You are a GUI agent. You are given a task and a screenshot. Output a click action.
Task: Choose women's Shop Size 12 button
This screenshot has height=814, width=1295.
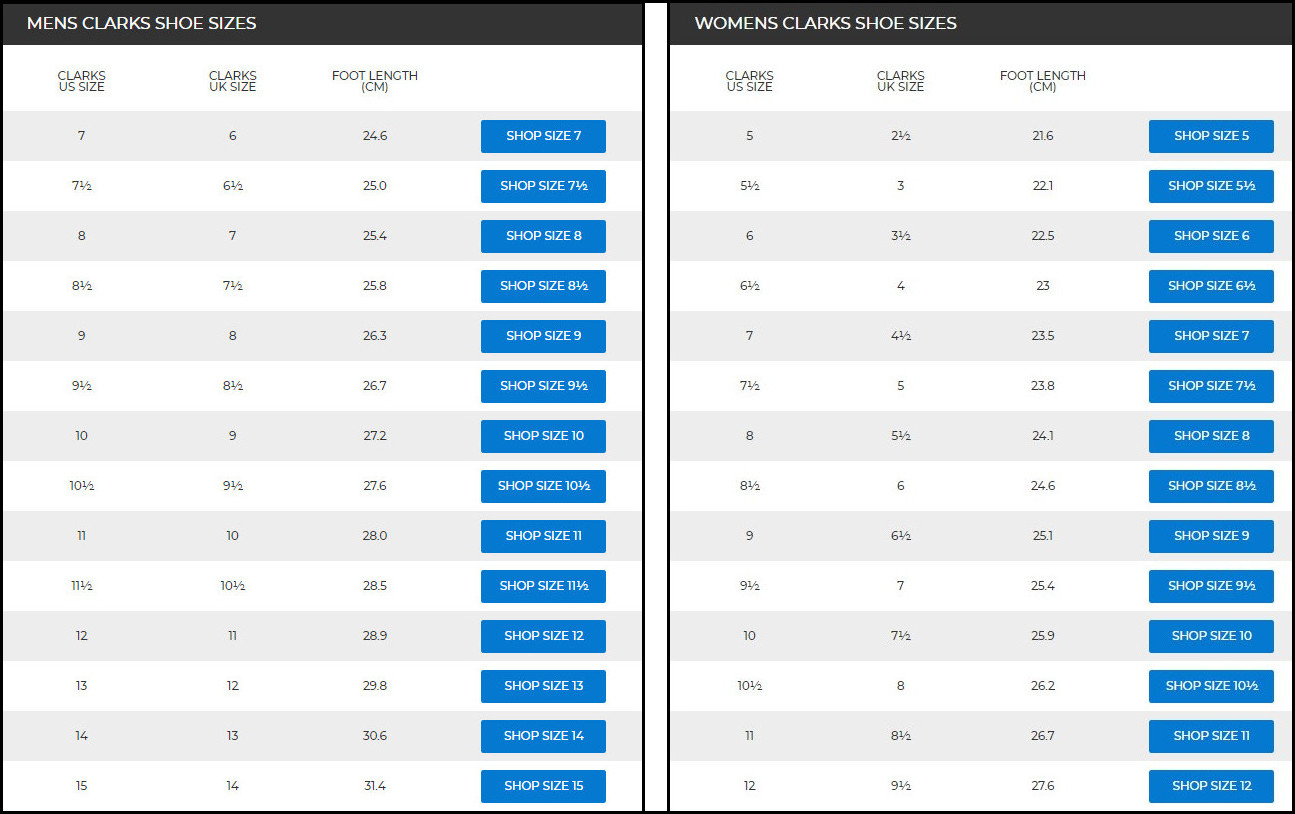point(1211,786)
